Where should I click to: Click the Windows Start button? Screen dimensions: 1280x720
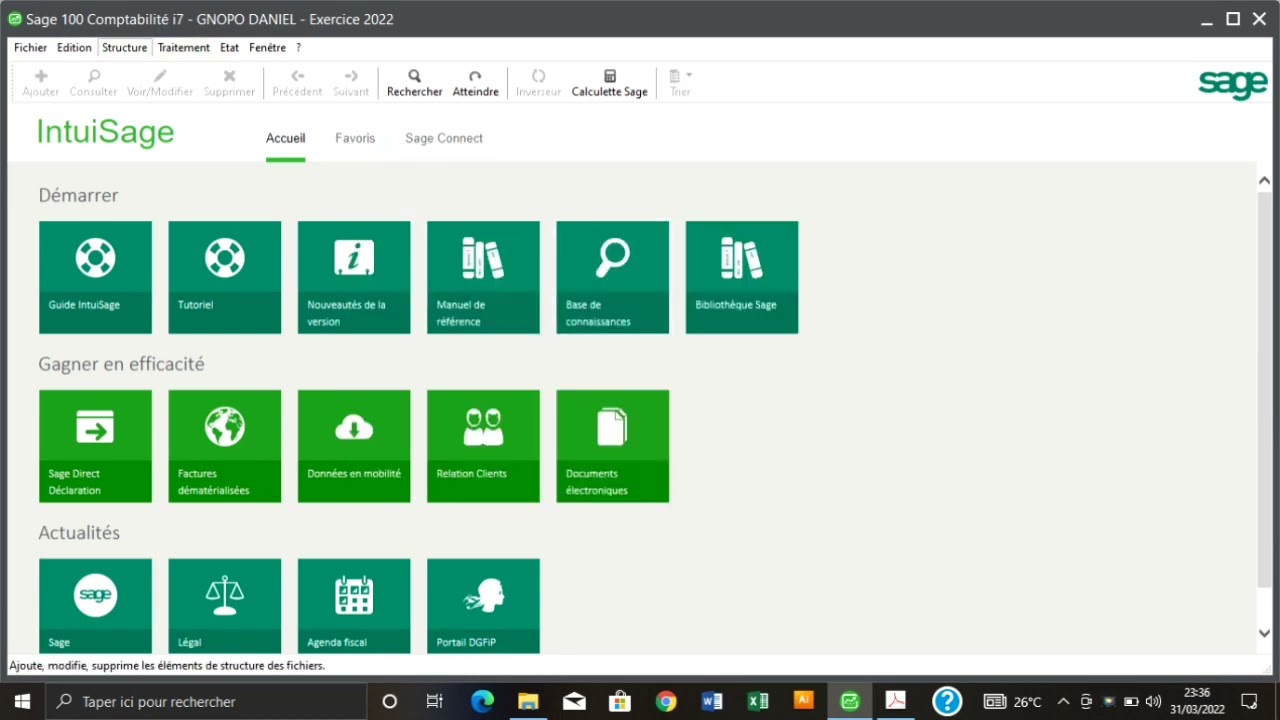click(22, 702)
